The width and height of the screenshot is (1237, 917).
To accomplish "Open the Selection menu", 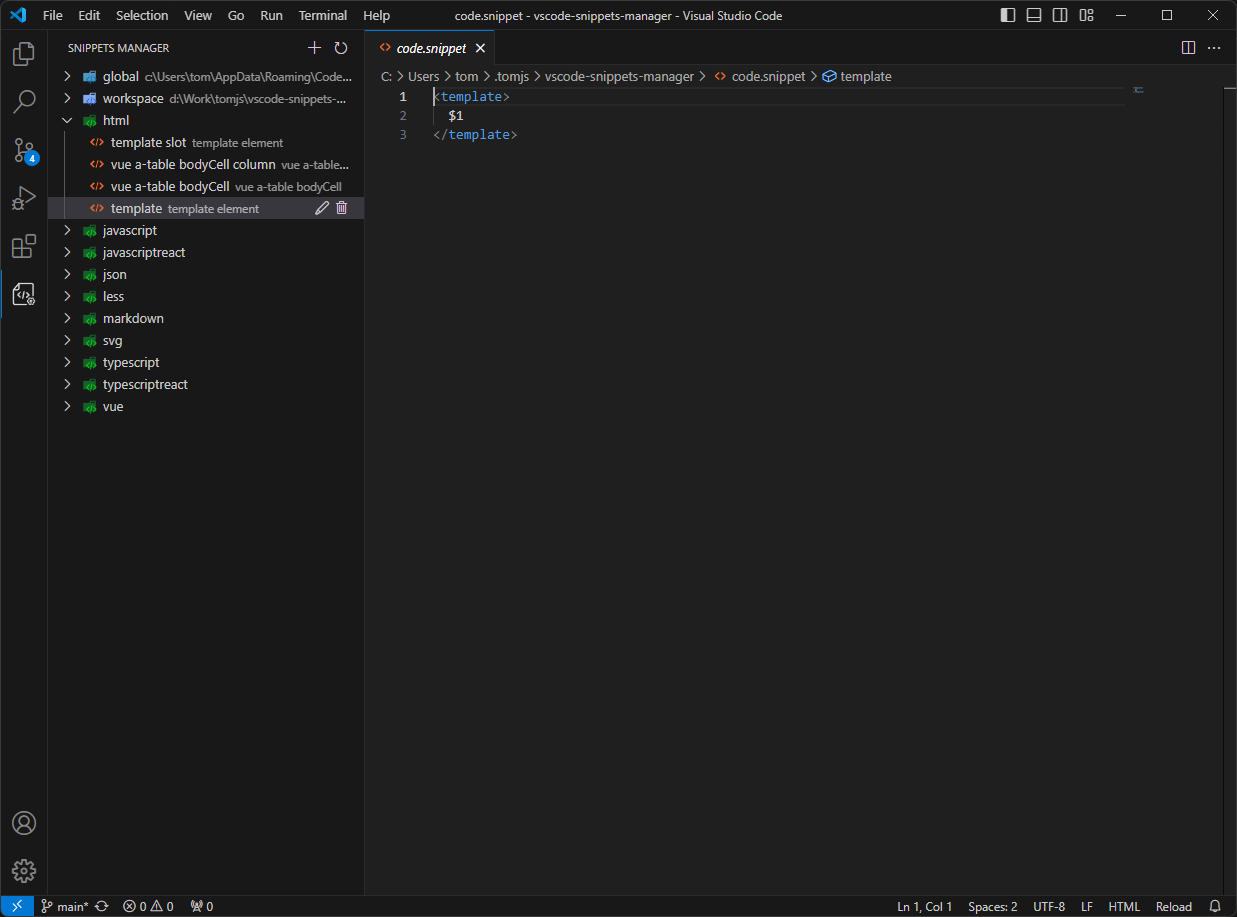I will click(142, 15).
